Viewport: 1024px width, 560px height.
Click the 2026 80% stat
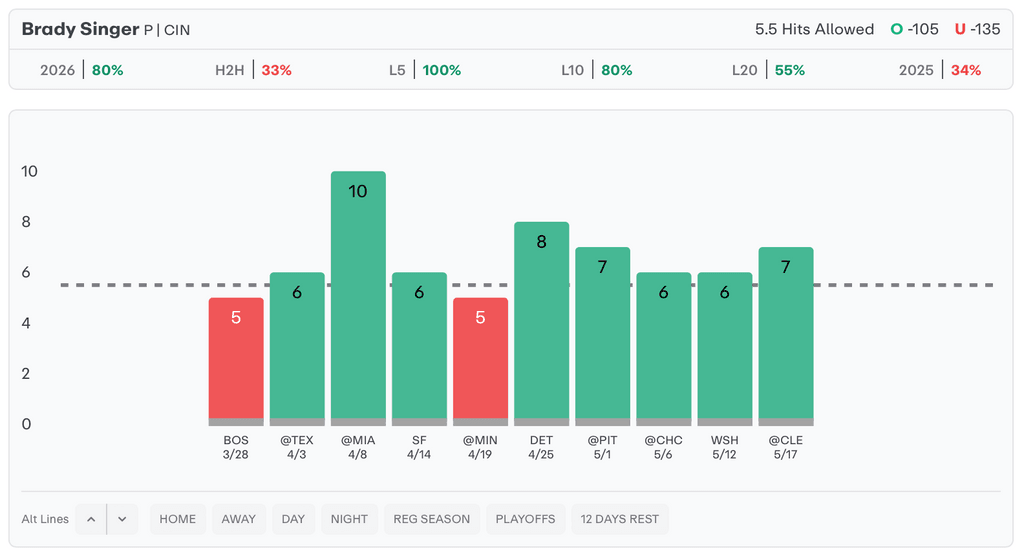pos(82,70)
